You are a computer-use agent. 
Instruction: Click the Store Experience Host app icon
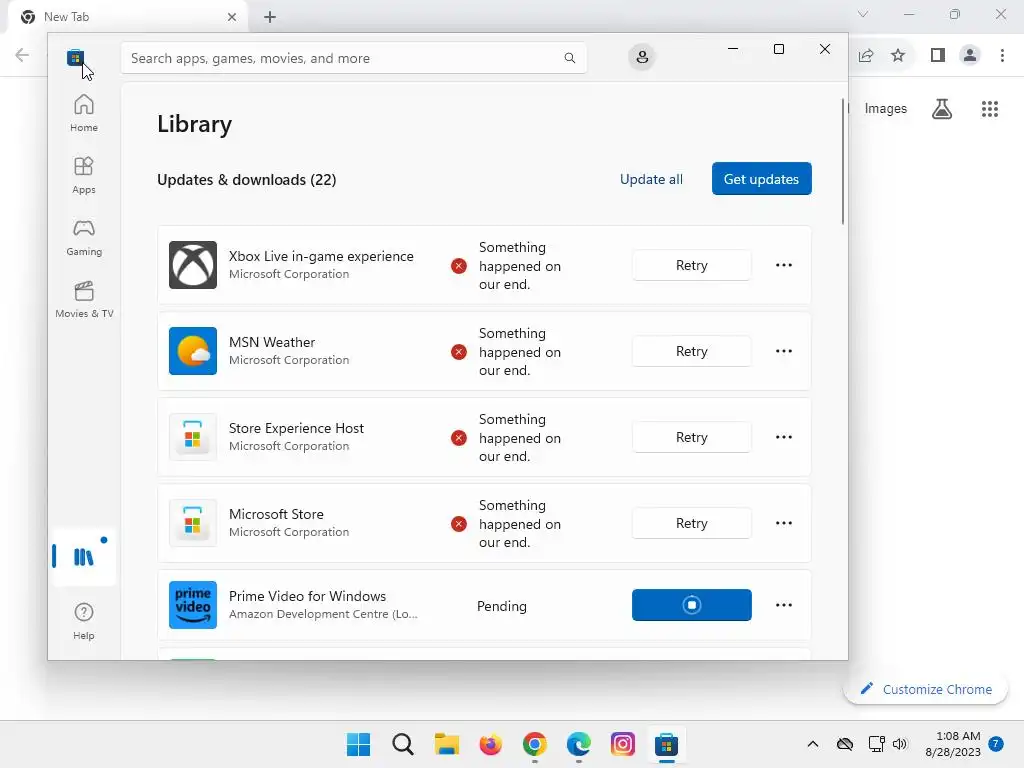[x=193, y=437]
